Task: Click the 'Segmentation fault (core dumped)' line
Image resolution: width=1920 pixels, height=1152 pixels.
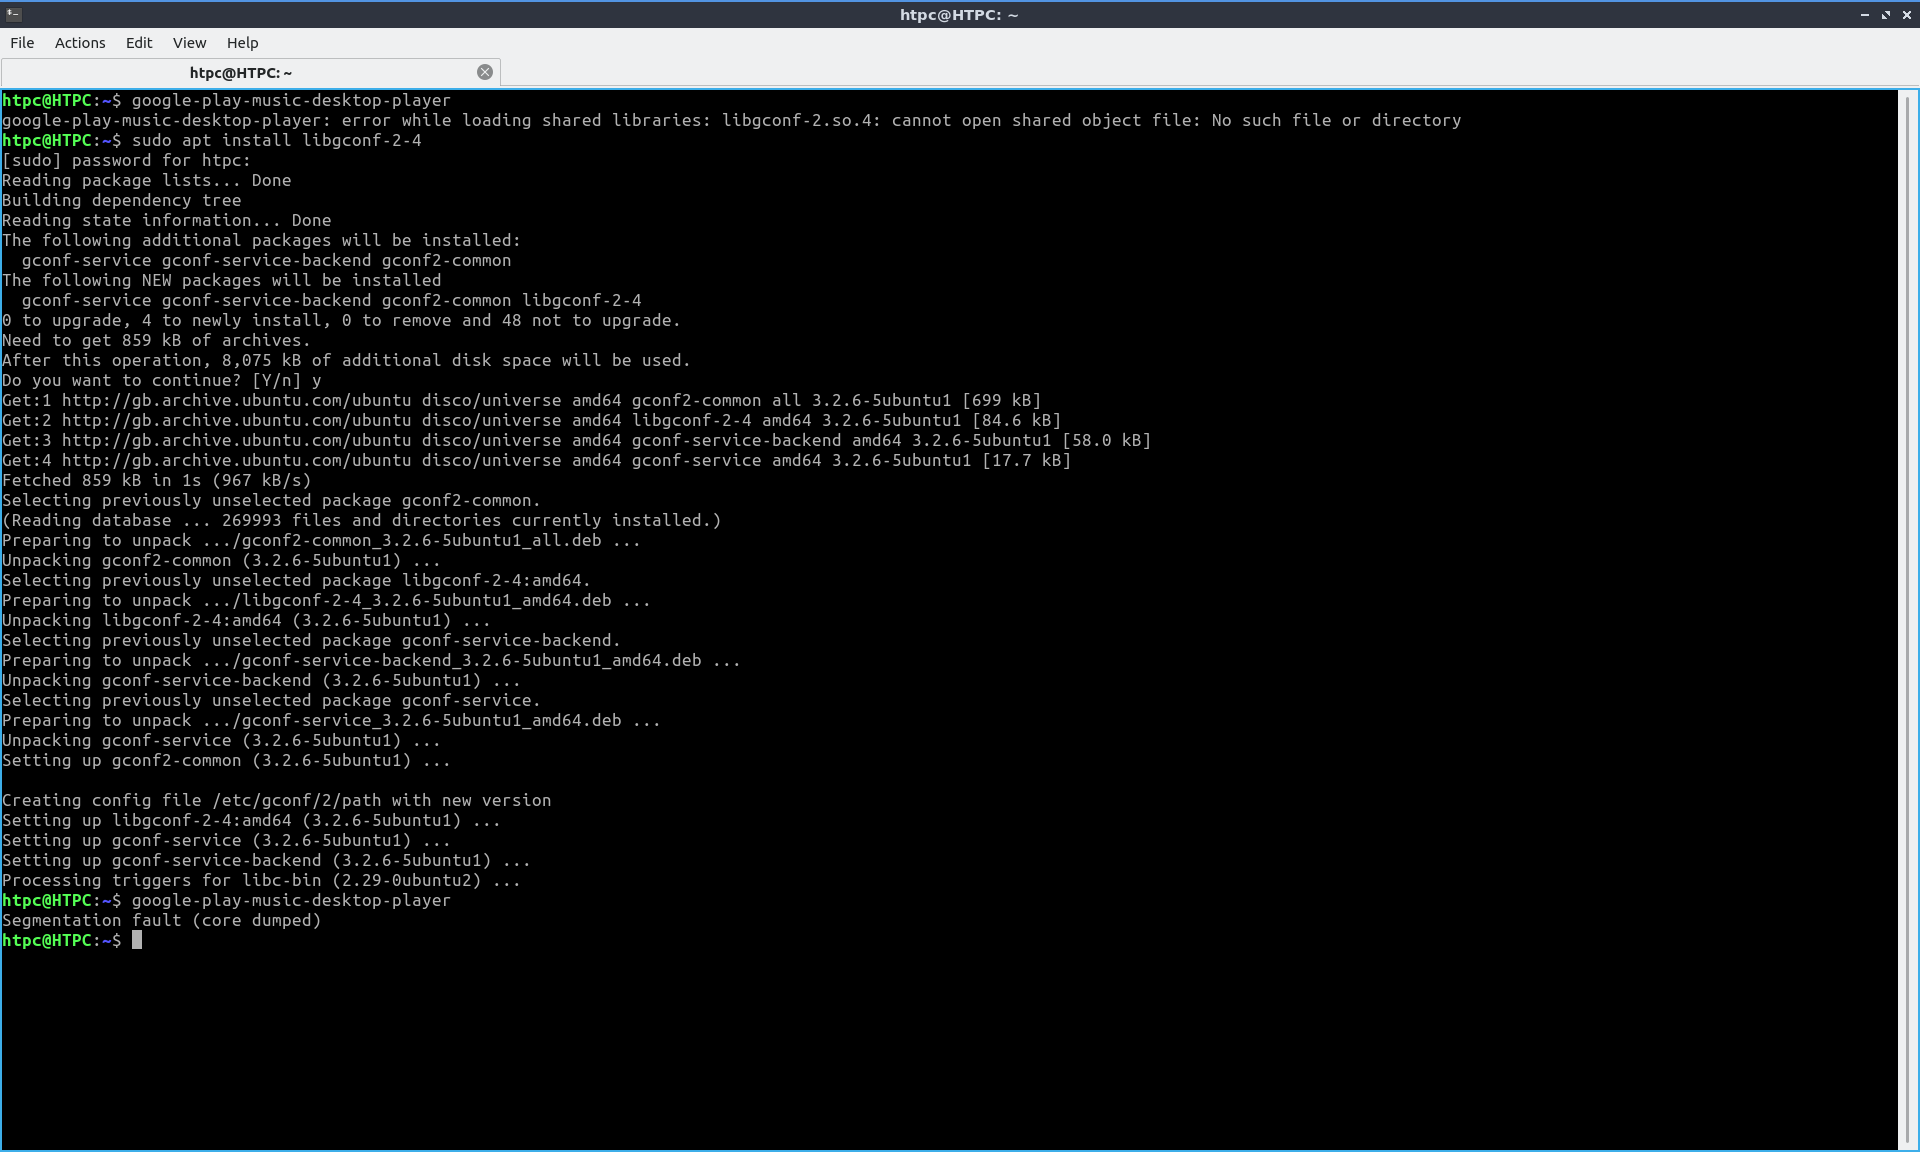Action: point(162,920)
